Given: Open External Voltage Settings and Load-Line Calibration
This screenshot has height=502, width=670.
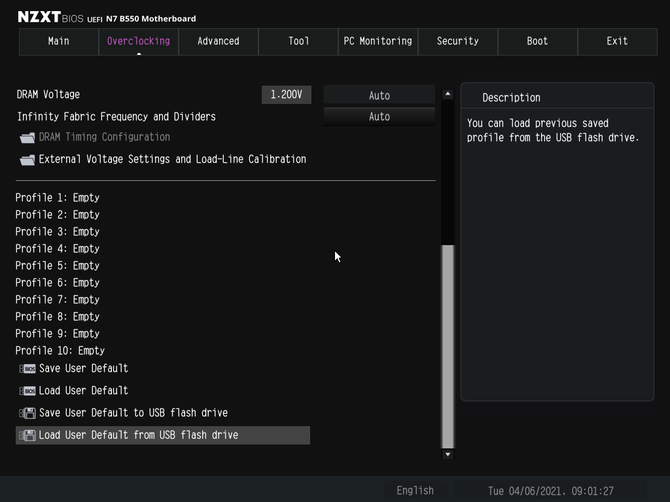Looking at the screenshot, I should [173, 159].
